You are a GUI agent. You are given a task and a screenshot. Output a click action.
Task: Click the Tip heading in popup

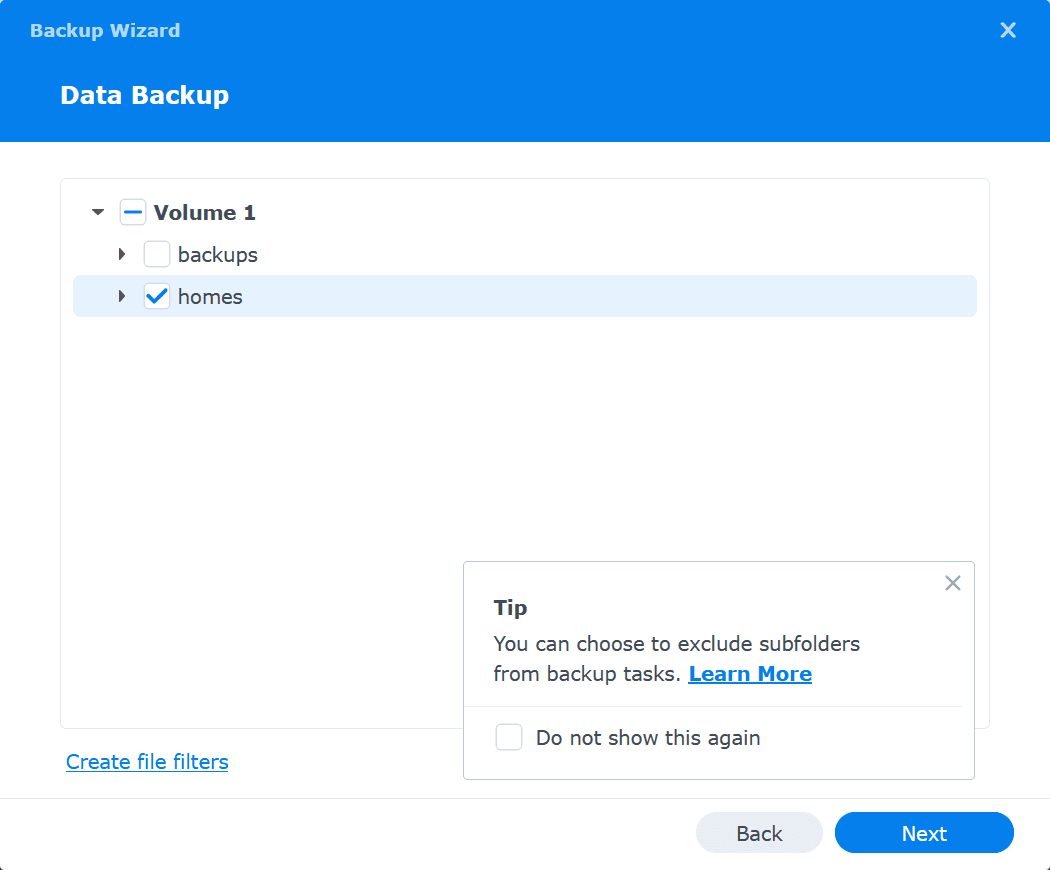point(510,608)
